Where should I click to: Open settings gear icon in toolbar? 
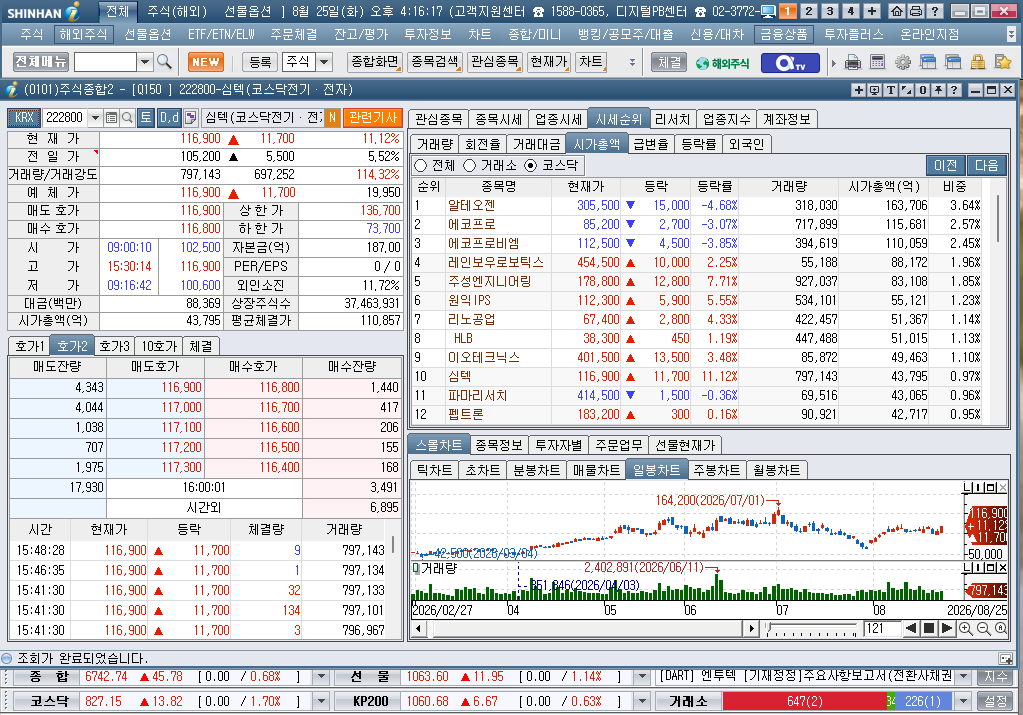click(x=903, y=63)
